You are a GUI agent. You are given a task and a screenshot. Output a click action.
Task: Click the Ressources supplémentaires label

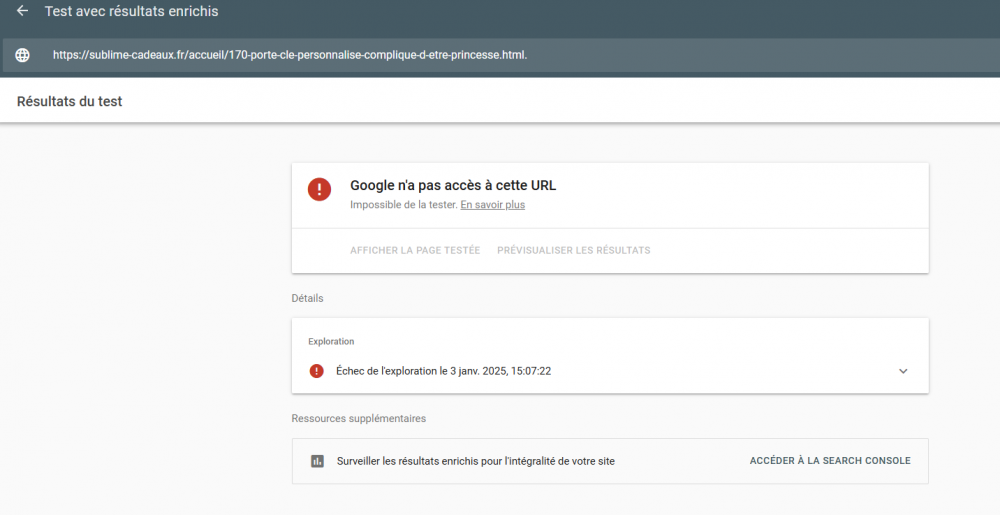(358, 418)
